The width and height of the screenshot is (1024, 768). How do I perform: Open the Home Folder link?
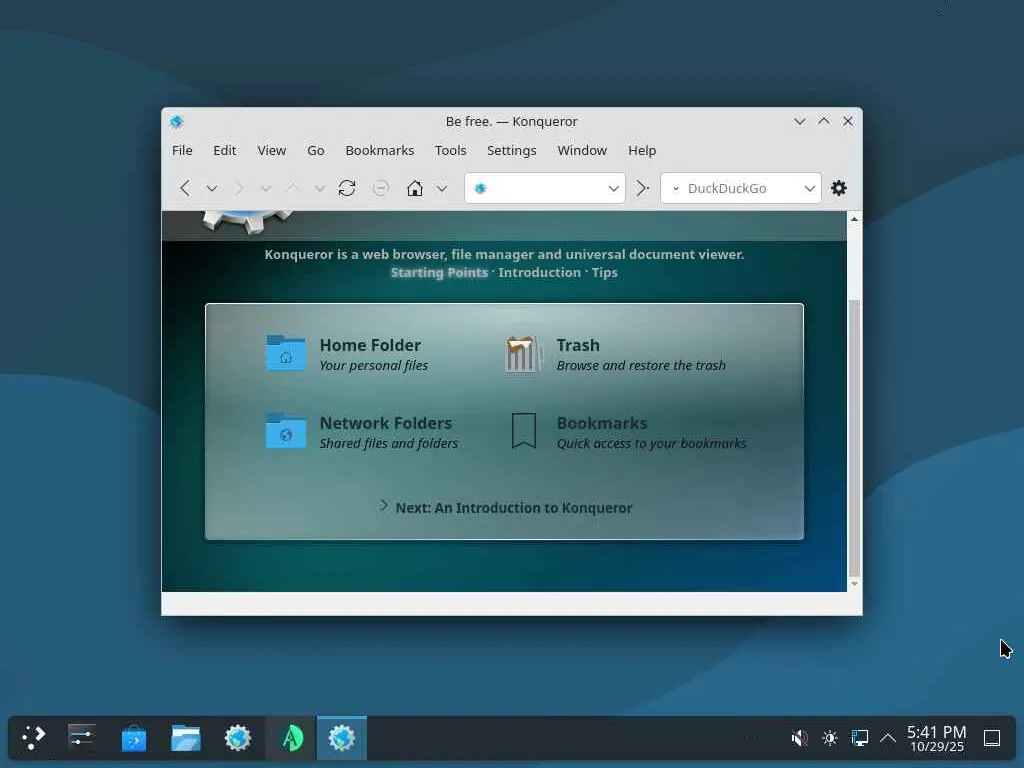point(370,345)
